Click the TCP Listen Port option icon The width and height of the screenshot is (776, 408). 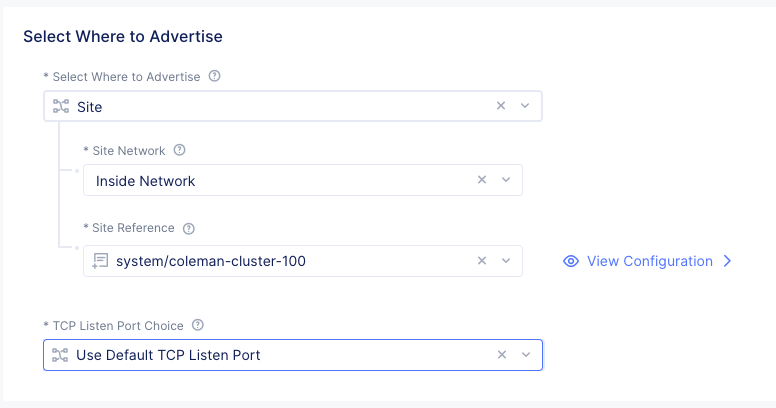[60, 355]
